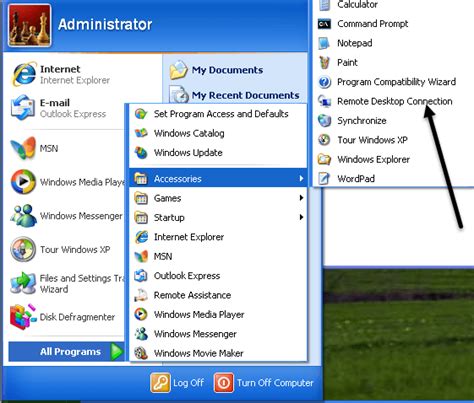Screen dimensions: 474x403
Task: Open My Recent Documents
Action: tap(235, 95)
